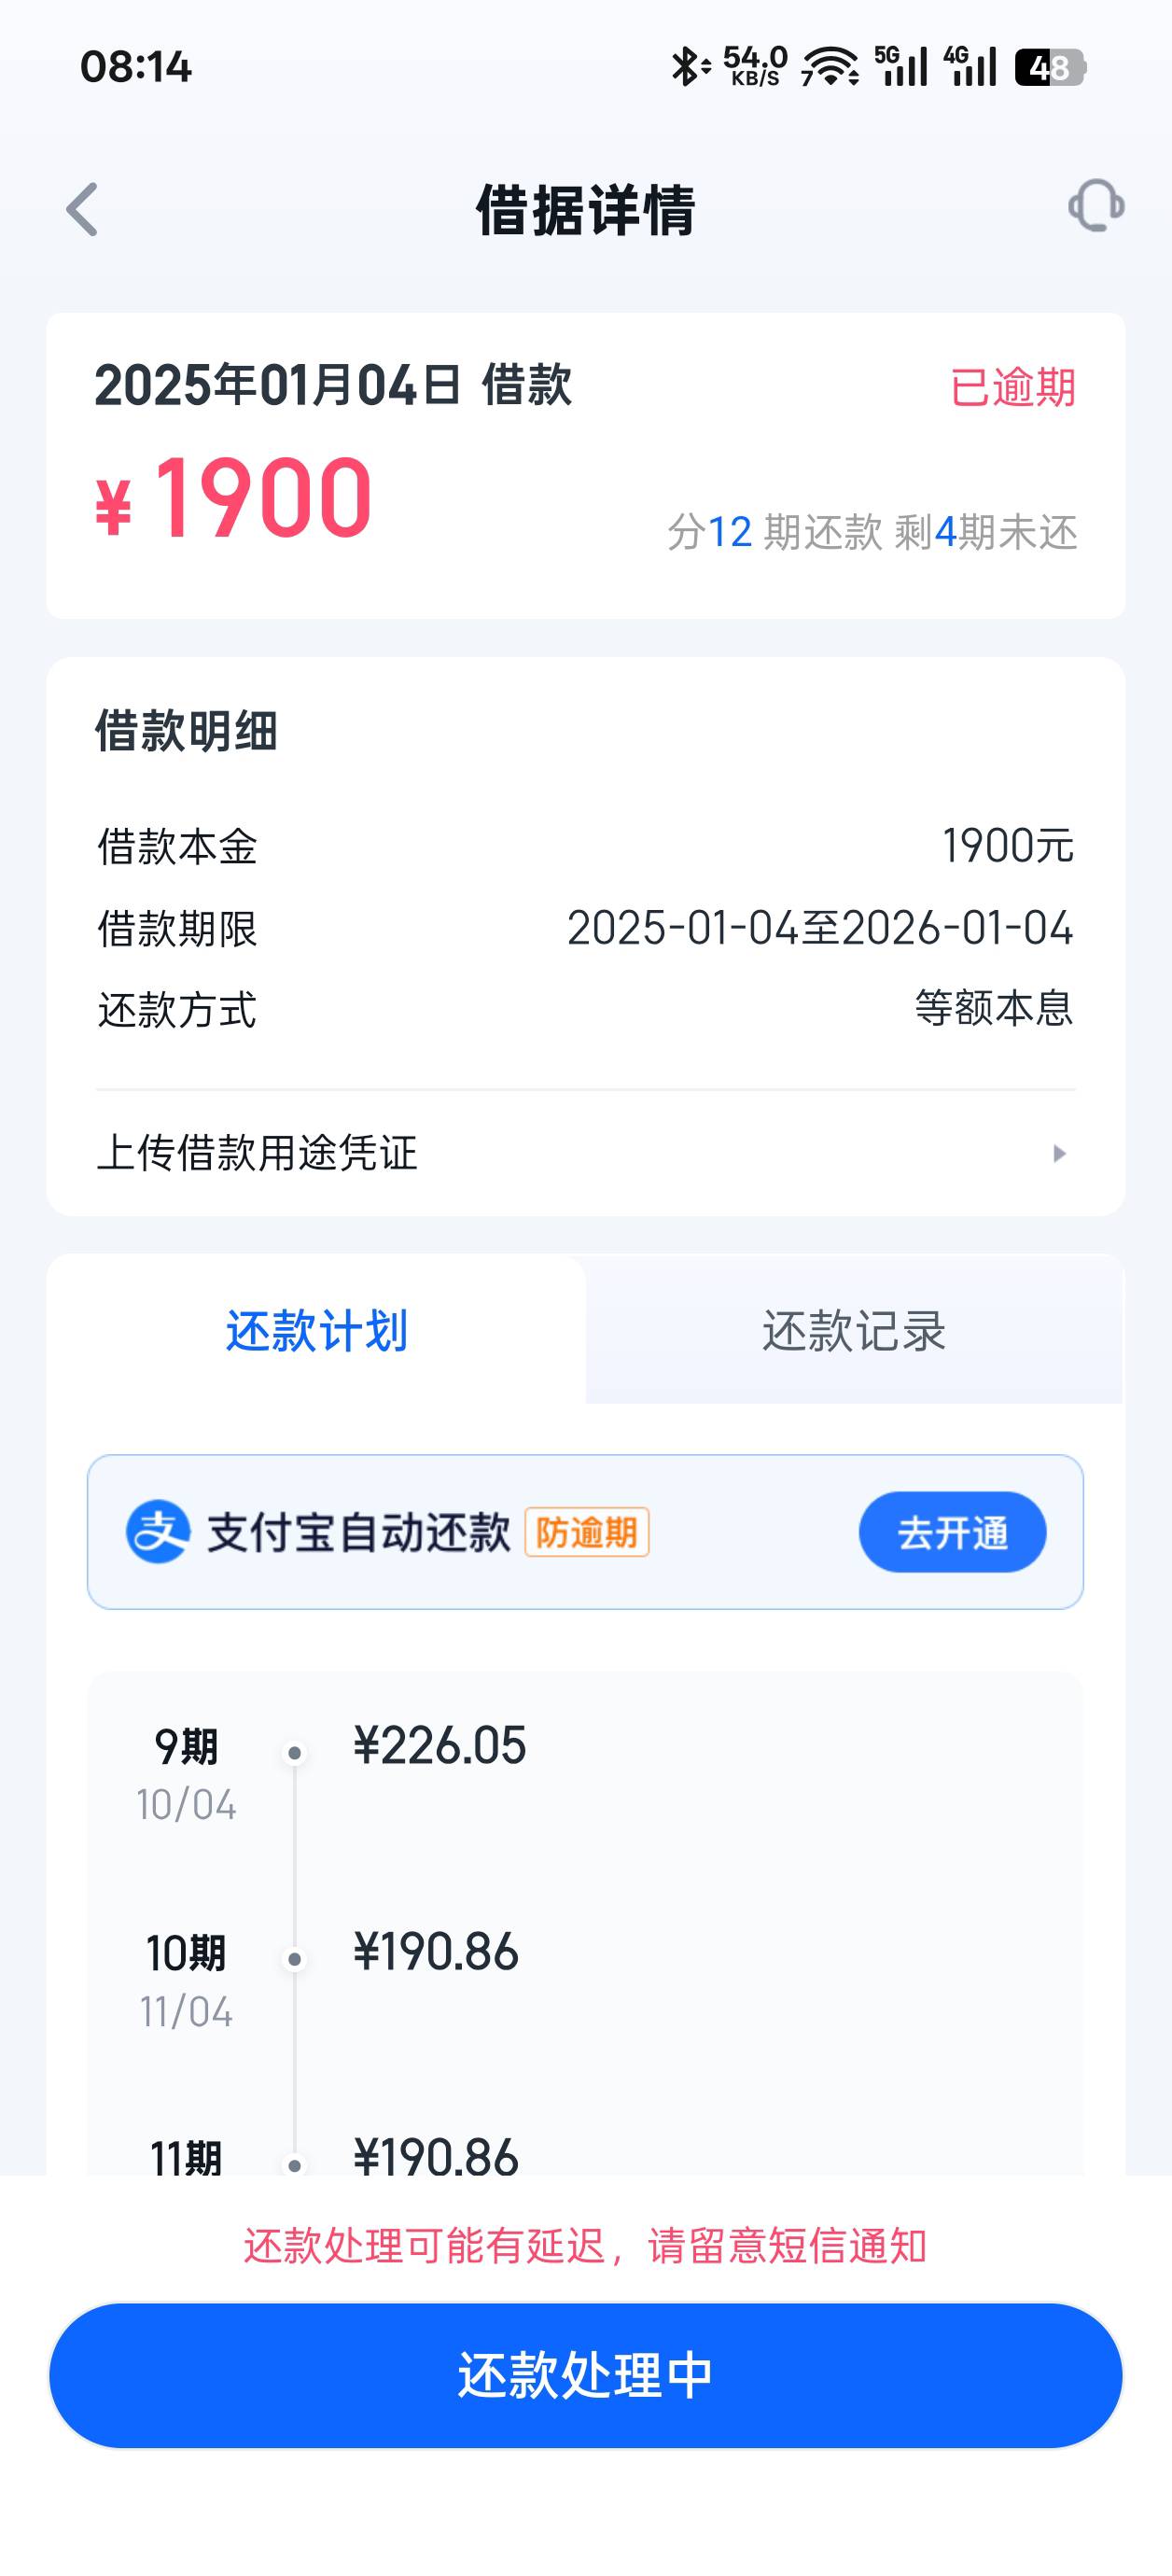Screen dimensions: 1172x2576
Task: Tap the 已逾期 status label
Action: click(x=1012, y=388)
